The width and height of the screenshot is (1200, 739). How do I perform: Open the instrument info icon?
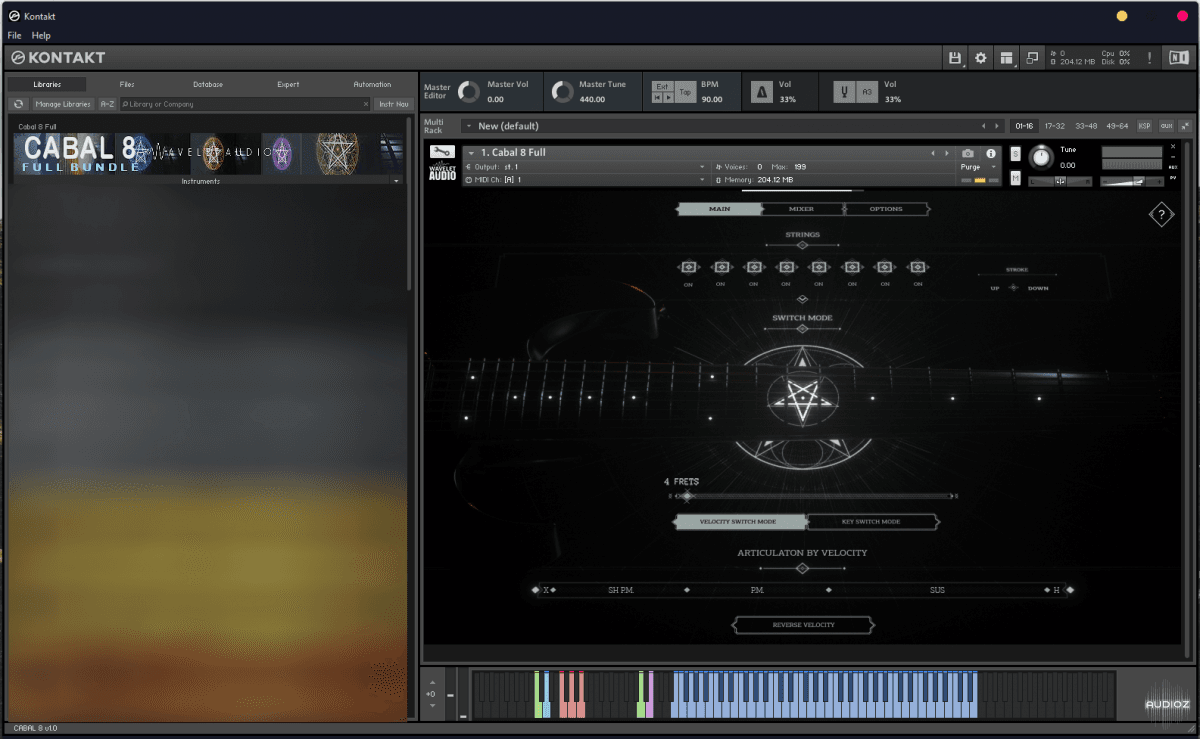tap(991, 154)
